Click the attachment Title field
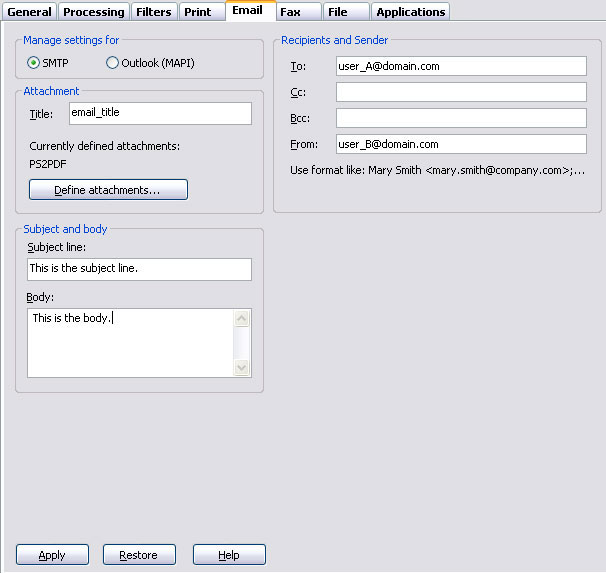Screen dimensions: 606x573 [x=160, y=113]
